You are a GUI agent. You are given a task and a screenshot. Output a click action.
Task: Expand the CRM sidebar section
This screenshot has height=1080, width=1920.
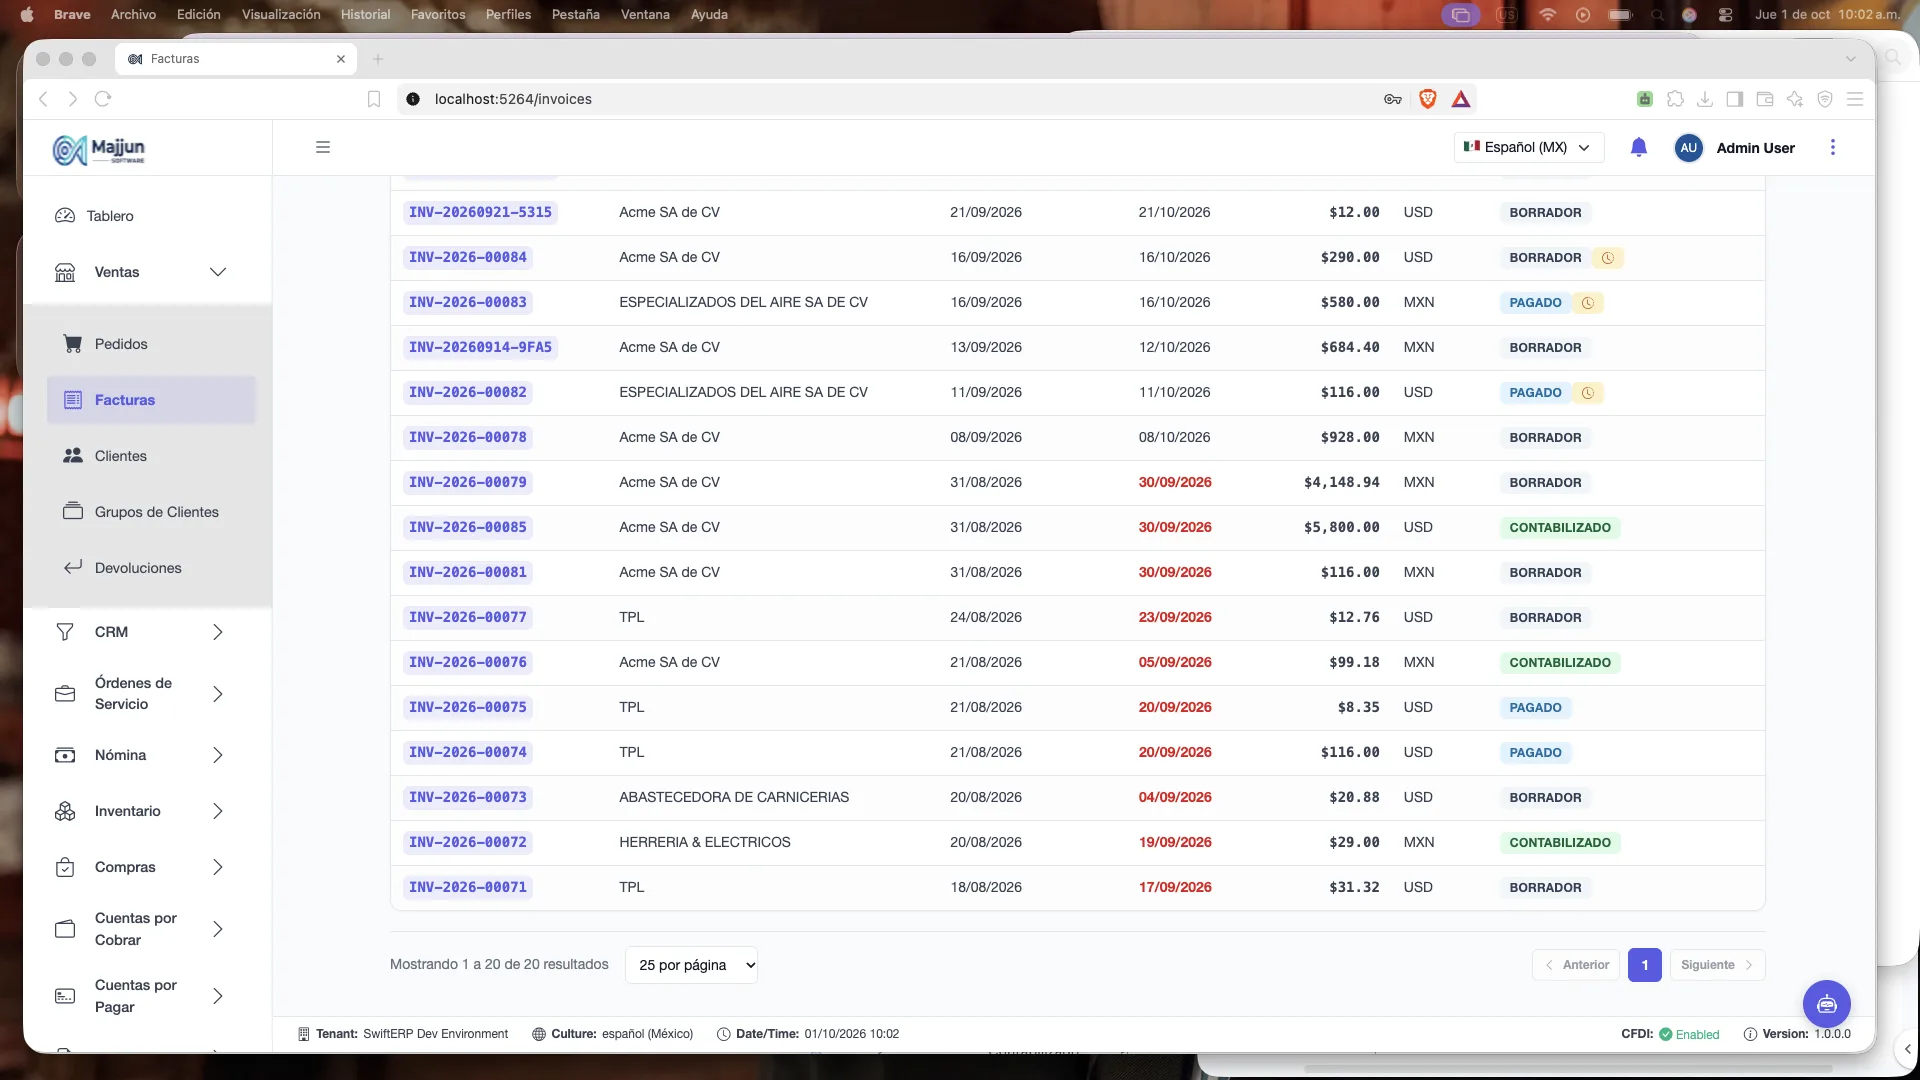(x=147, y=632)
